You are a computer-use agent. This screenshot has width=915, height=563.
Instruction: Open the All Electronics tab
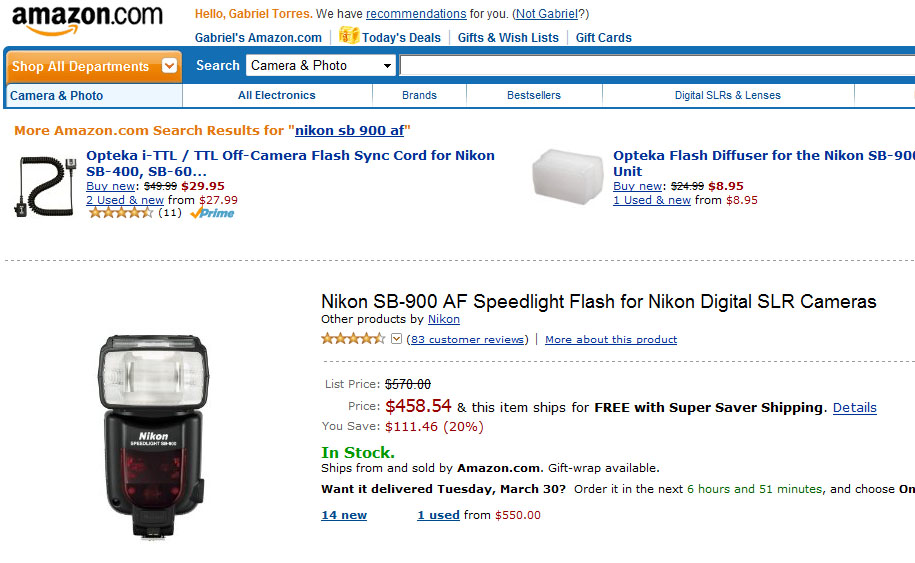point(276,96)
